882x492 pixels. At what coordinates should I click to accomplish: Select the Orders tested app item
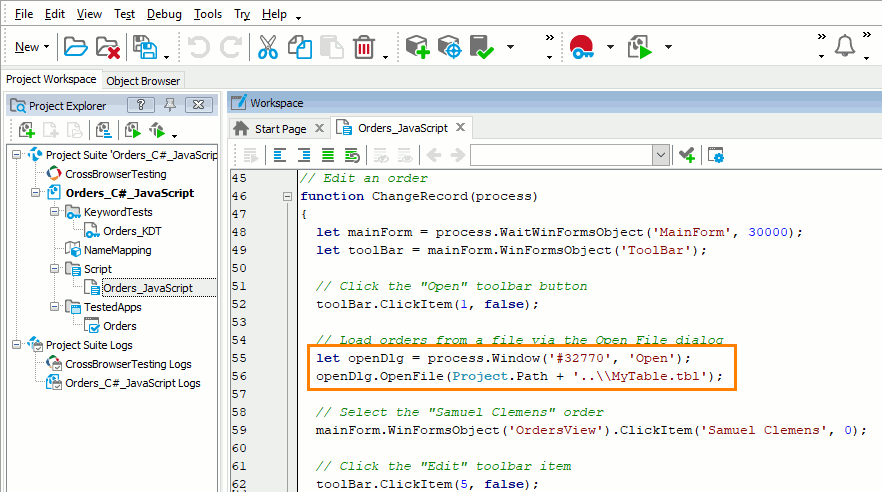click(x=119, y=326)
